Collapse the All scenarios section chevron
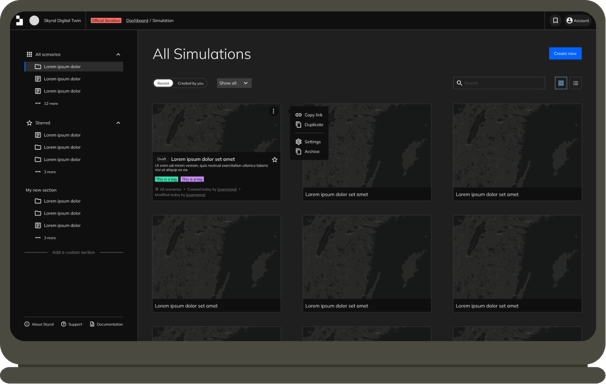Image resolution: width=606 pixels, height=384 pixels. tap(118, 54)
